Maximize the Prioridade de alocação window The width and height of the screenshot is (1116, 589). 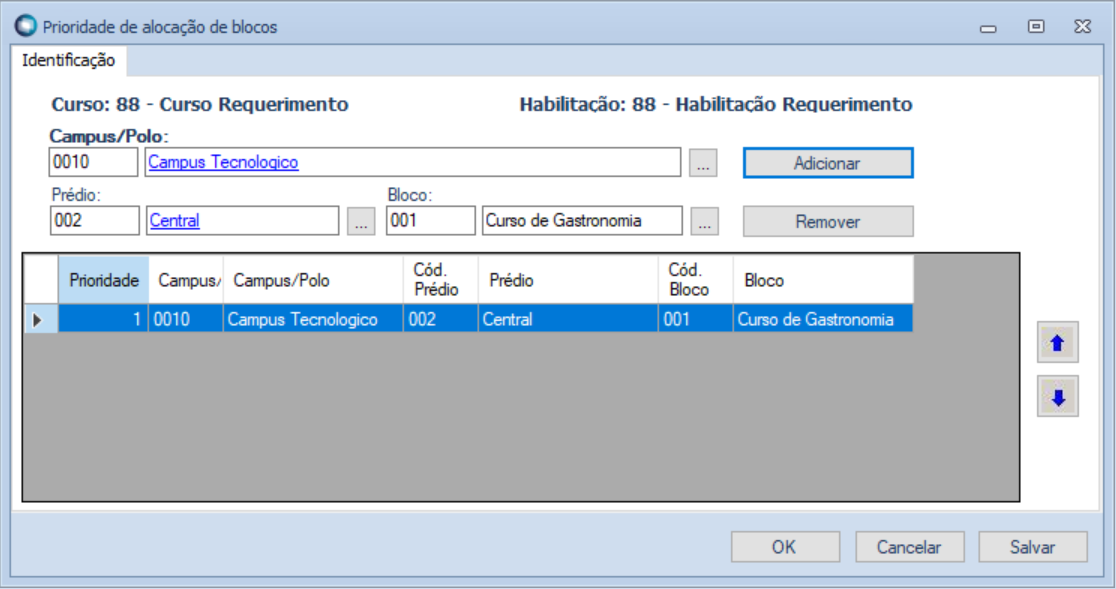coord(1036,27)
